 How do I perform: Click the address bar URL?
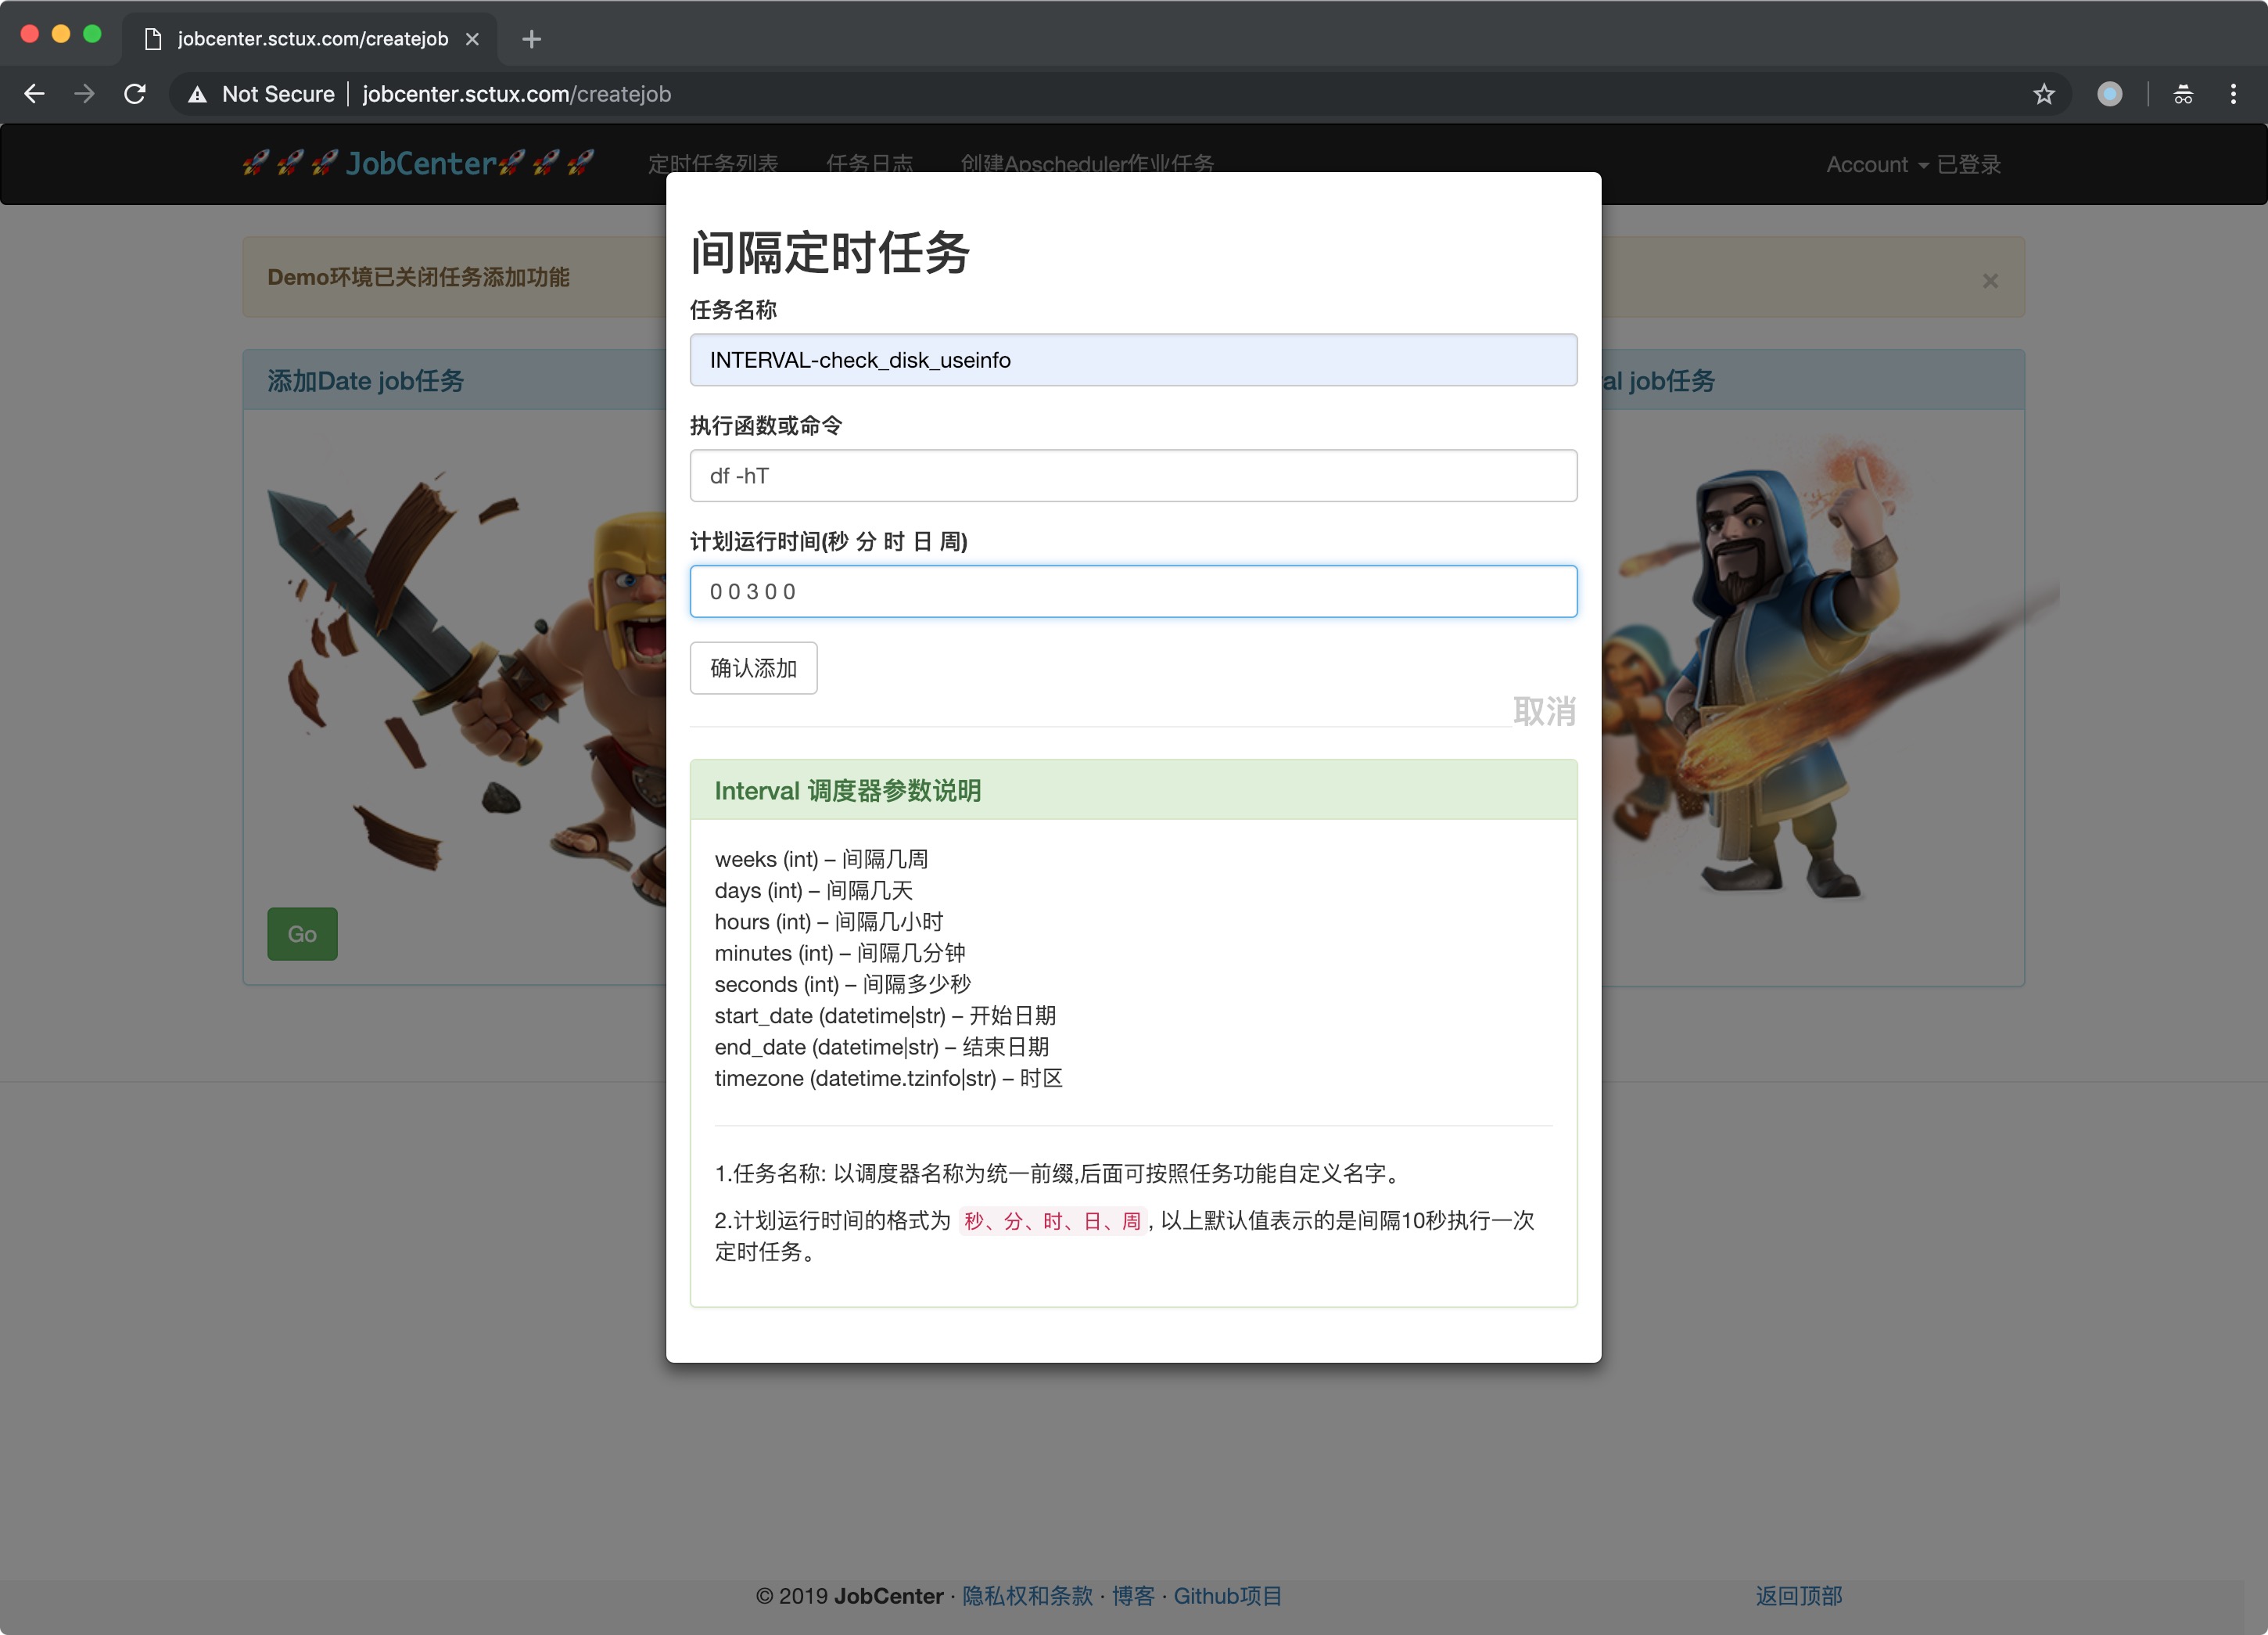click(516, 94)
